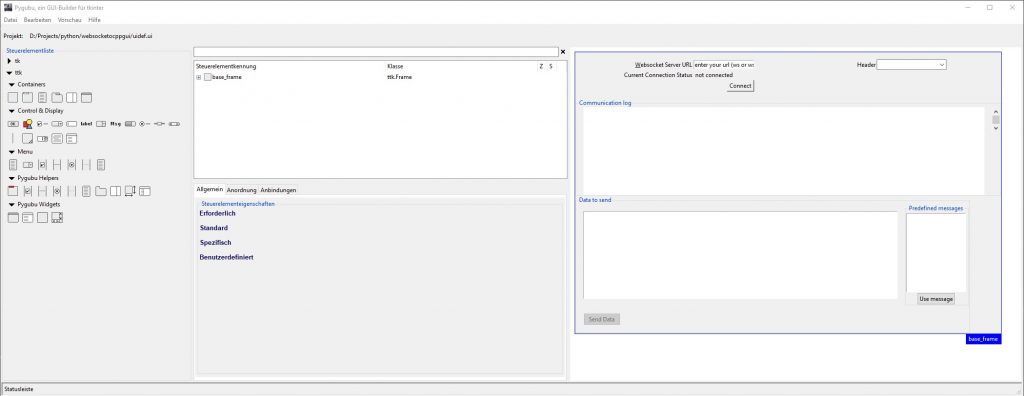Click the Communication log text area

pyautogui.click(x=784, y=150)
